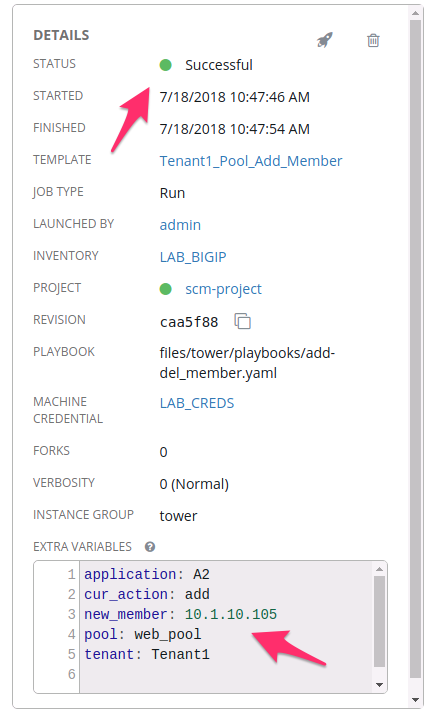Delete job using trash can icon
The width and height of the screenshot is (430, 710).
click(373, 40)
